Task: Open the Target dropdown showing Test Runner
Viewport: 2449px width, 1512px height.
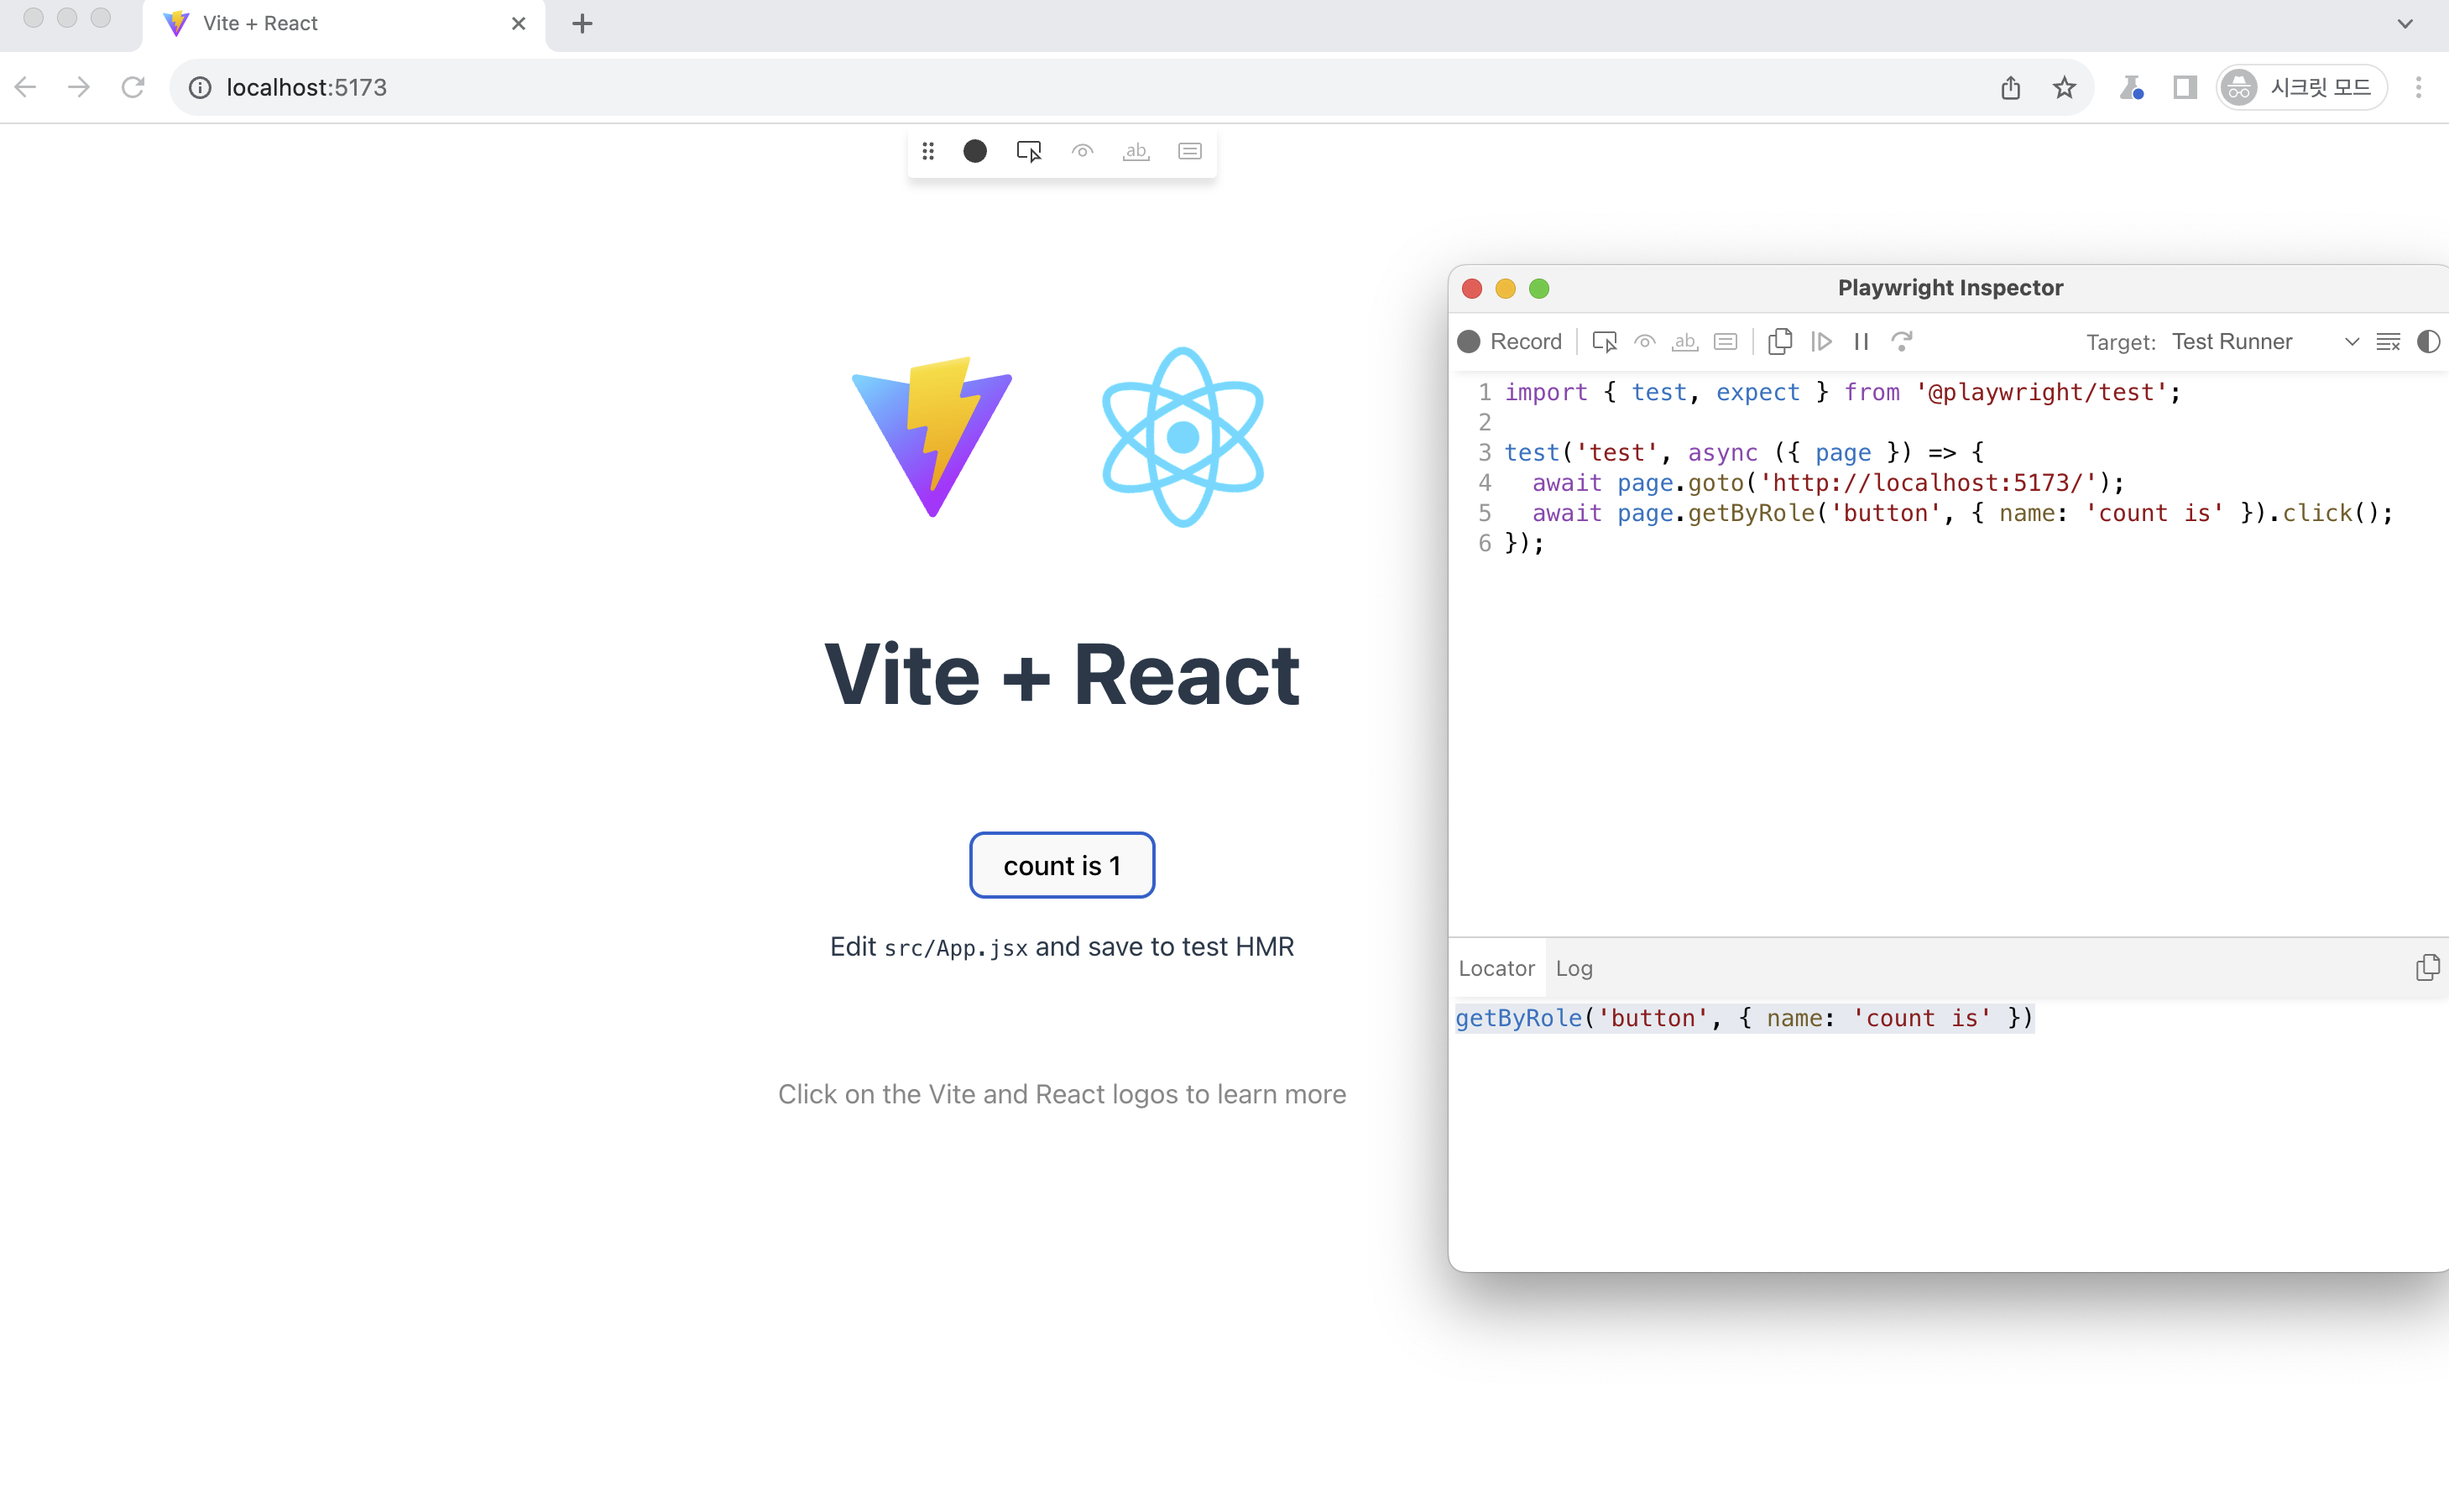Action: click(x=2351, y=341)
